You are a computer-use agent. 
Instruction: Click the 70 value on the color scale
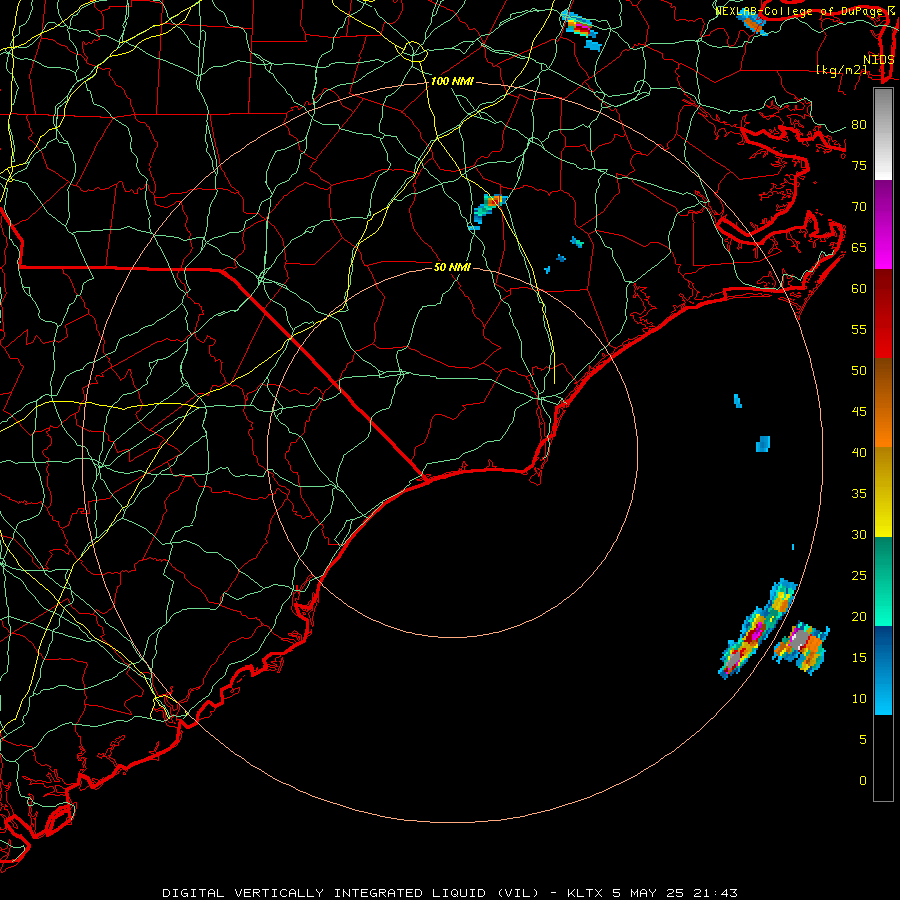[859, 207]
